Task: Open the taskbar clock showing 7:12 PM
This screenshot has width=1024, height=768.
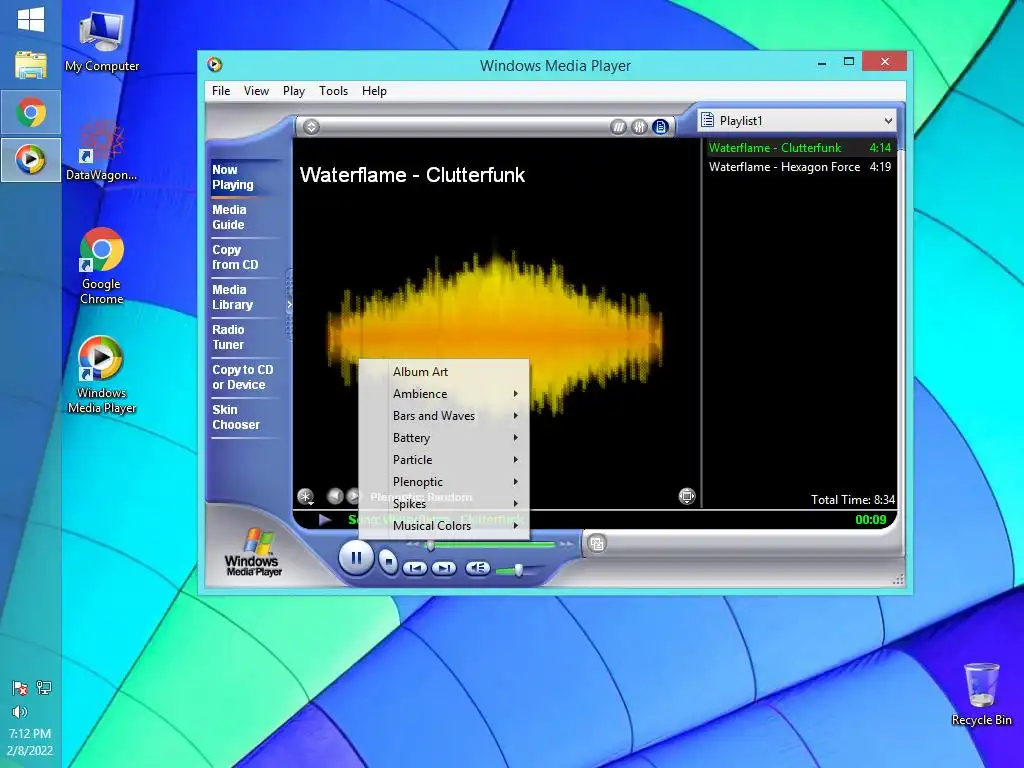Action: (x=30, y=742)
